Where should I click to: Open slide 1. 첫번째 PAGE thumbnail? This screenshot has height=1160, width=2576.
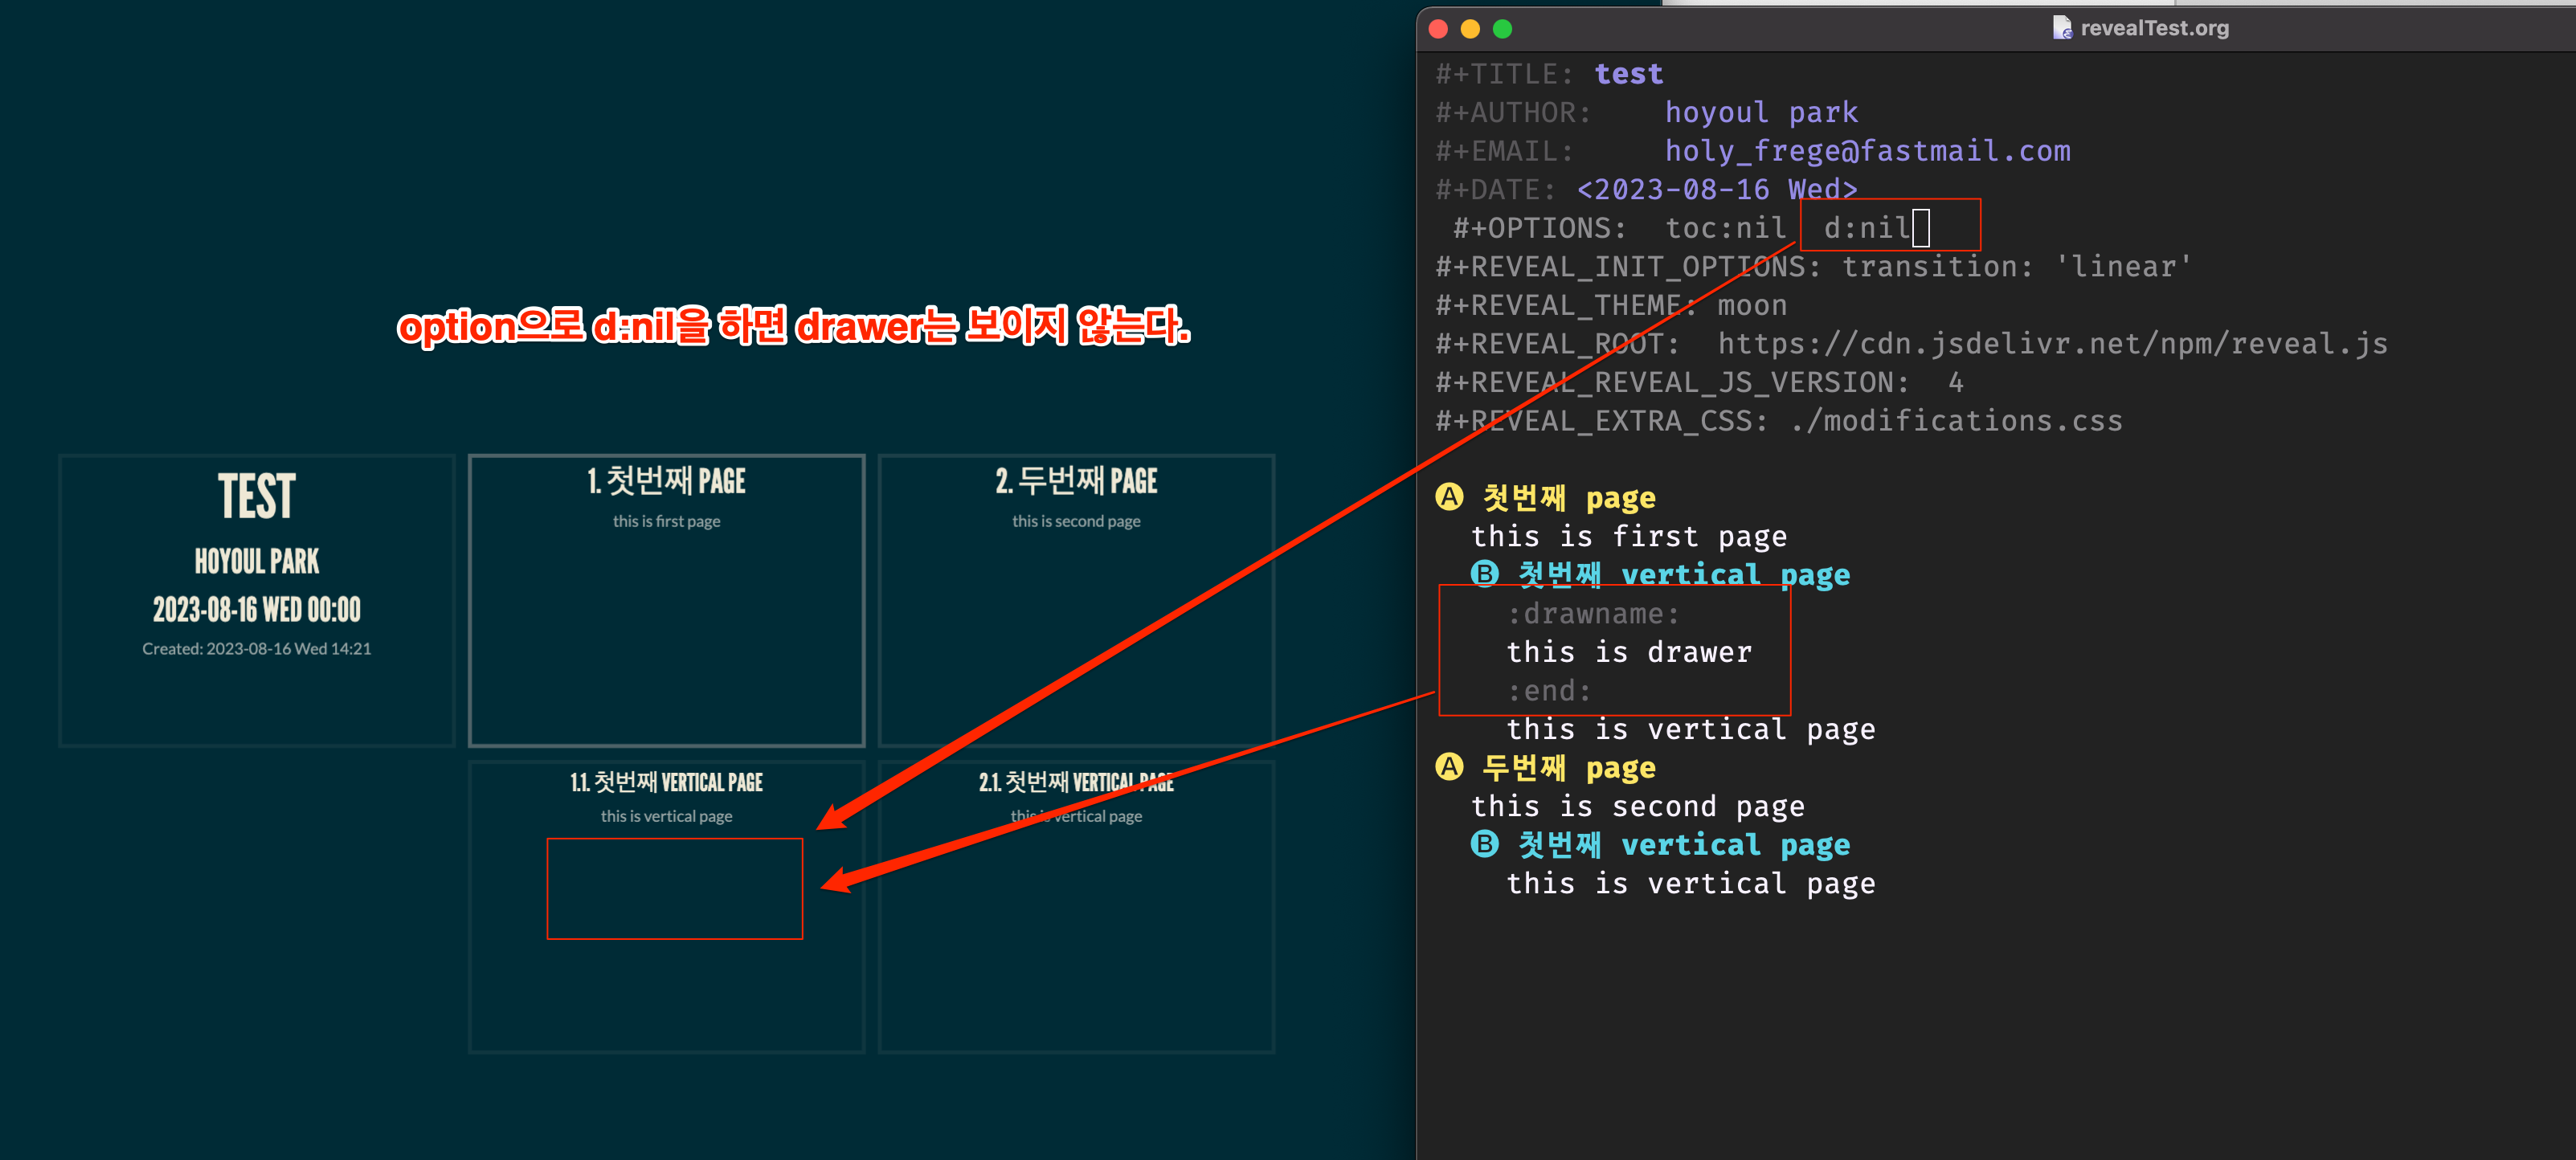click(666, 600)
